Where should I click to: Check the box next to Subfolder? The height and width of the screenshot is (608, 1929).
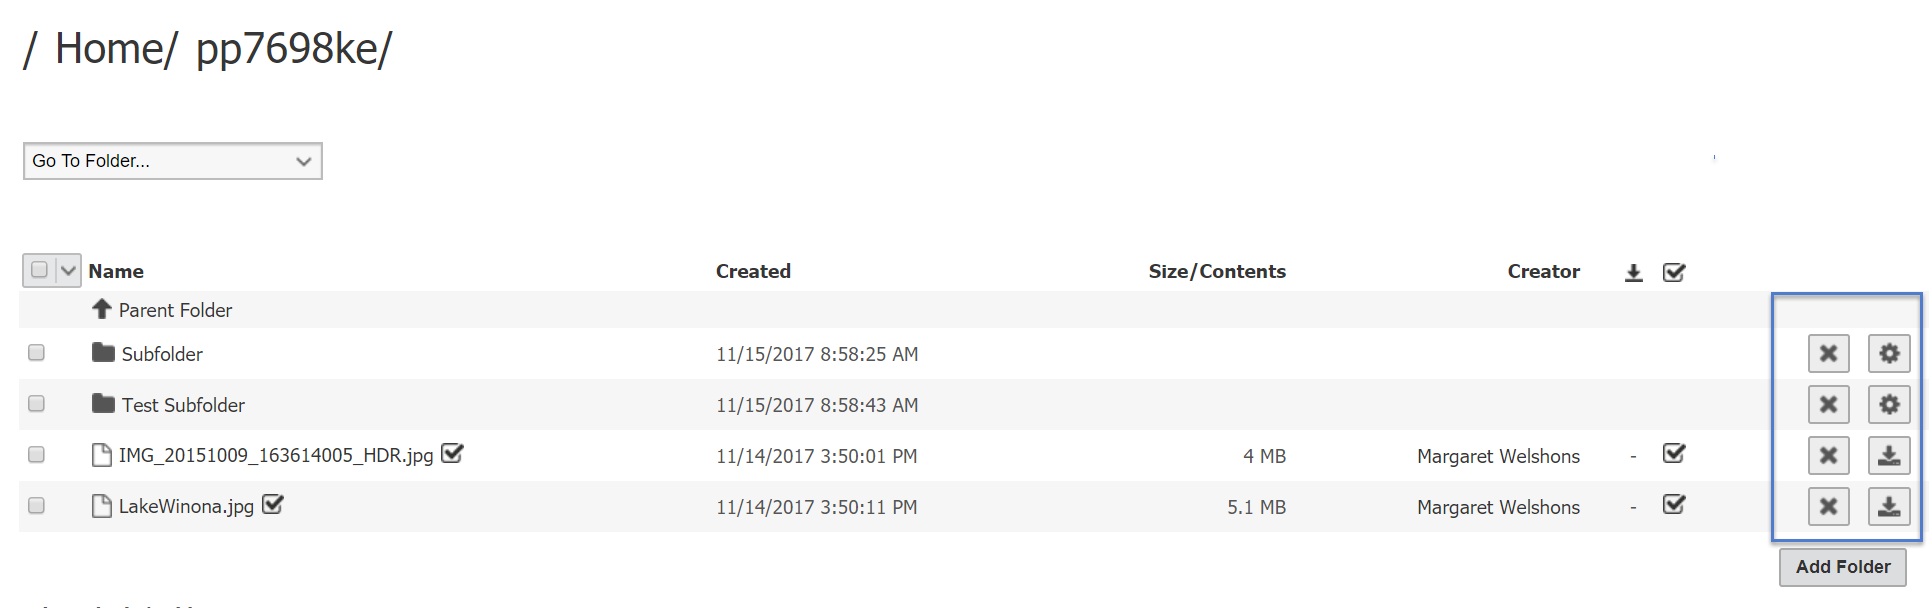[x=37, y=352]
